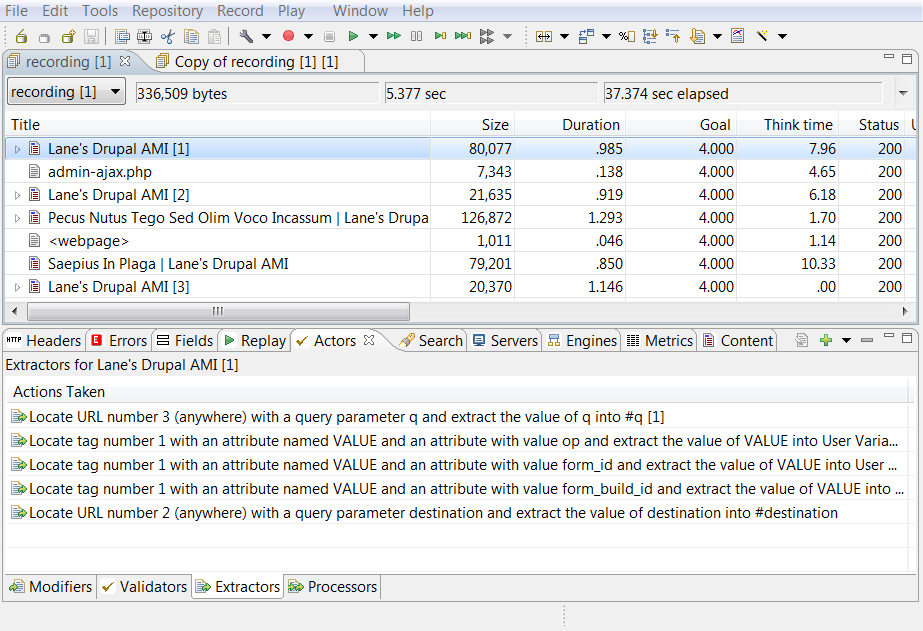
Task: Open the Record menu
Action: click(x=240, y=11)
